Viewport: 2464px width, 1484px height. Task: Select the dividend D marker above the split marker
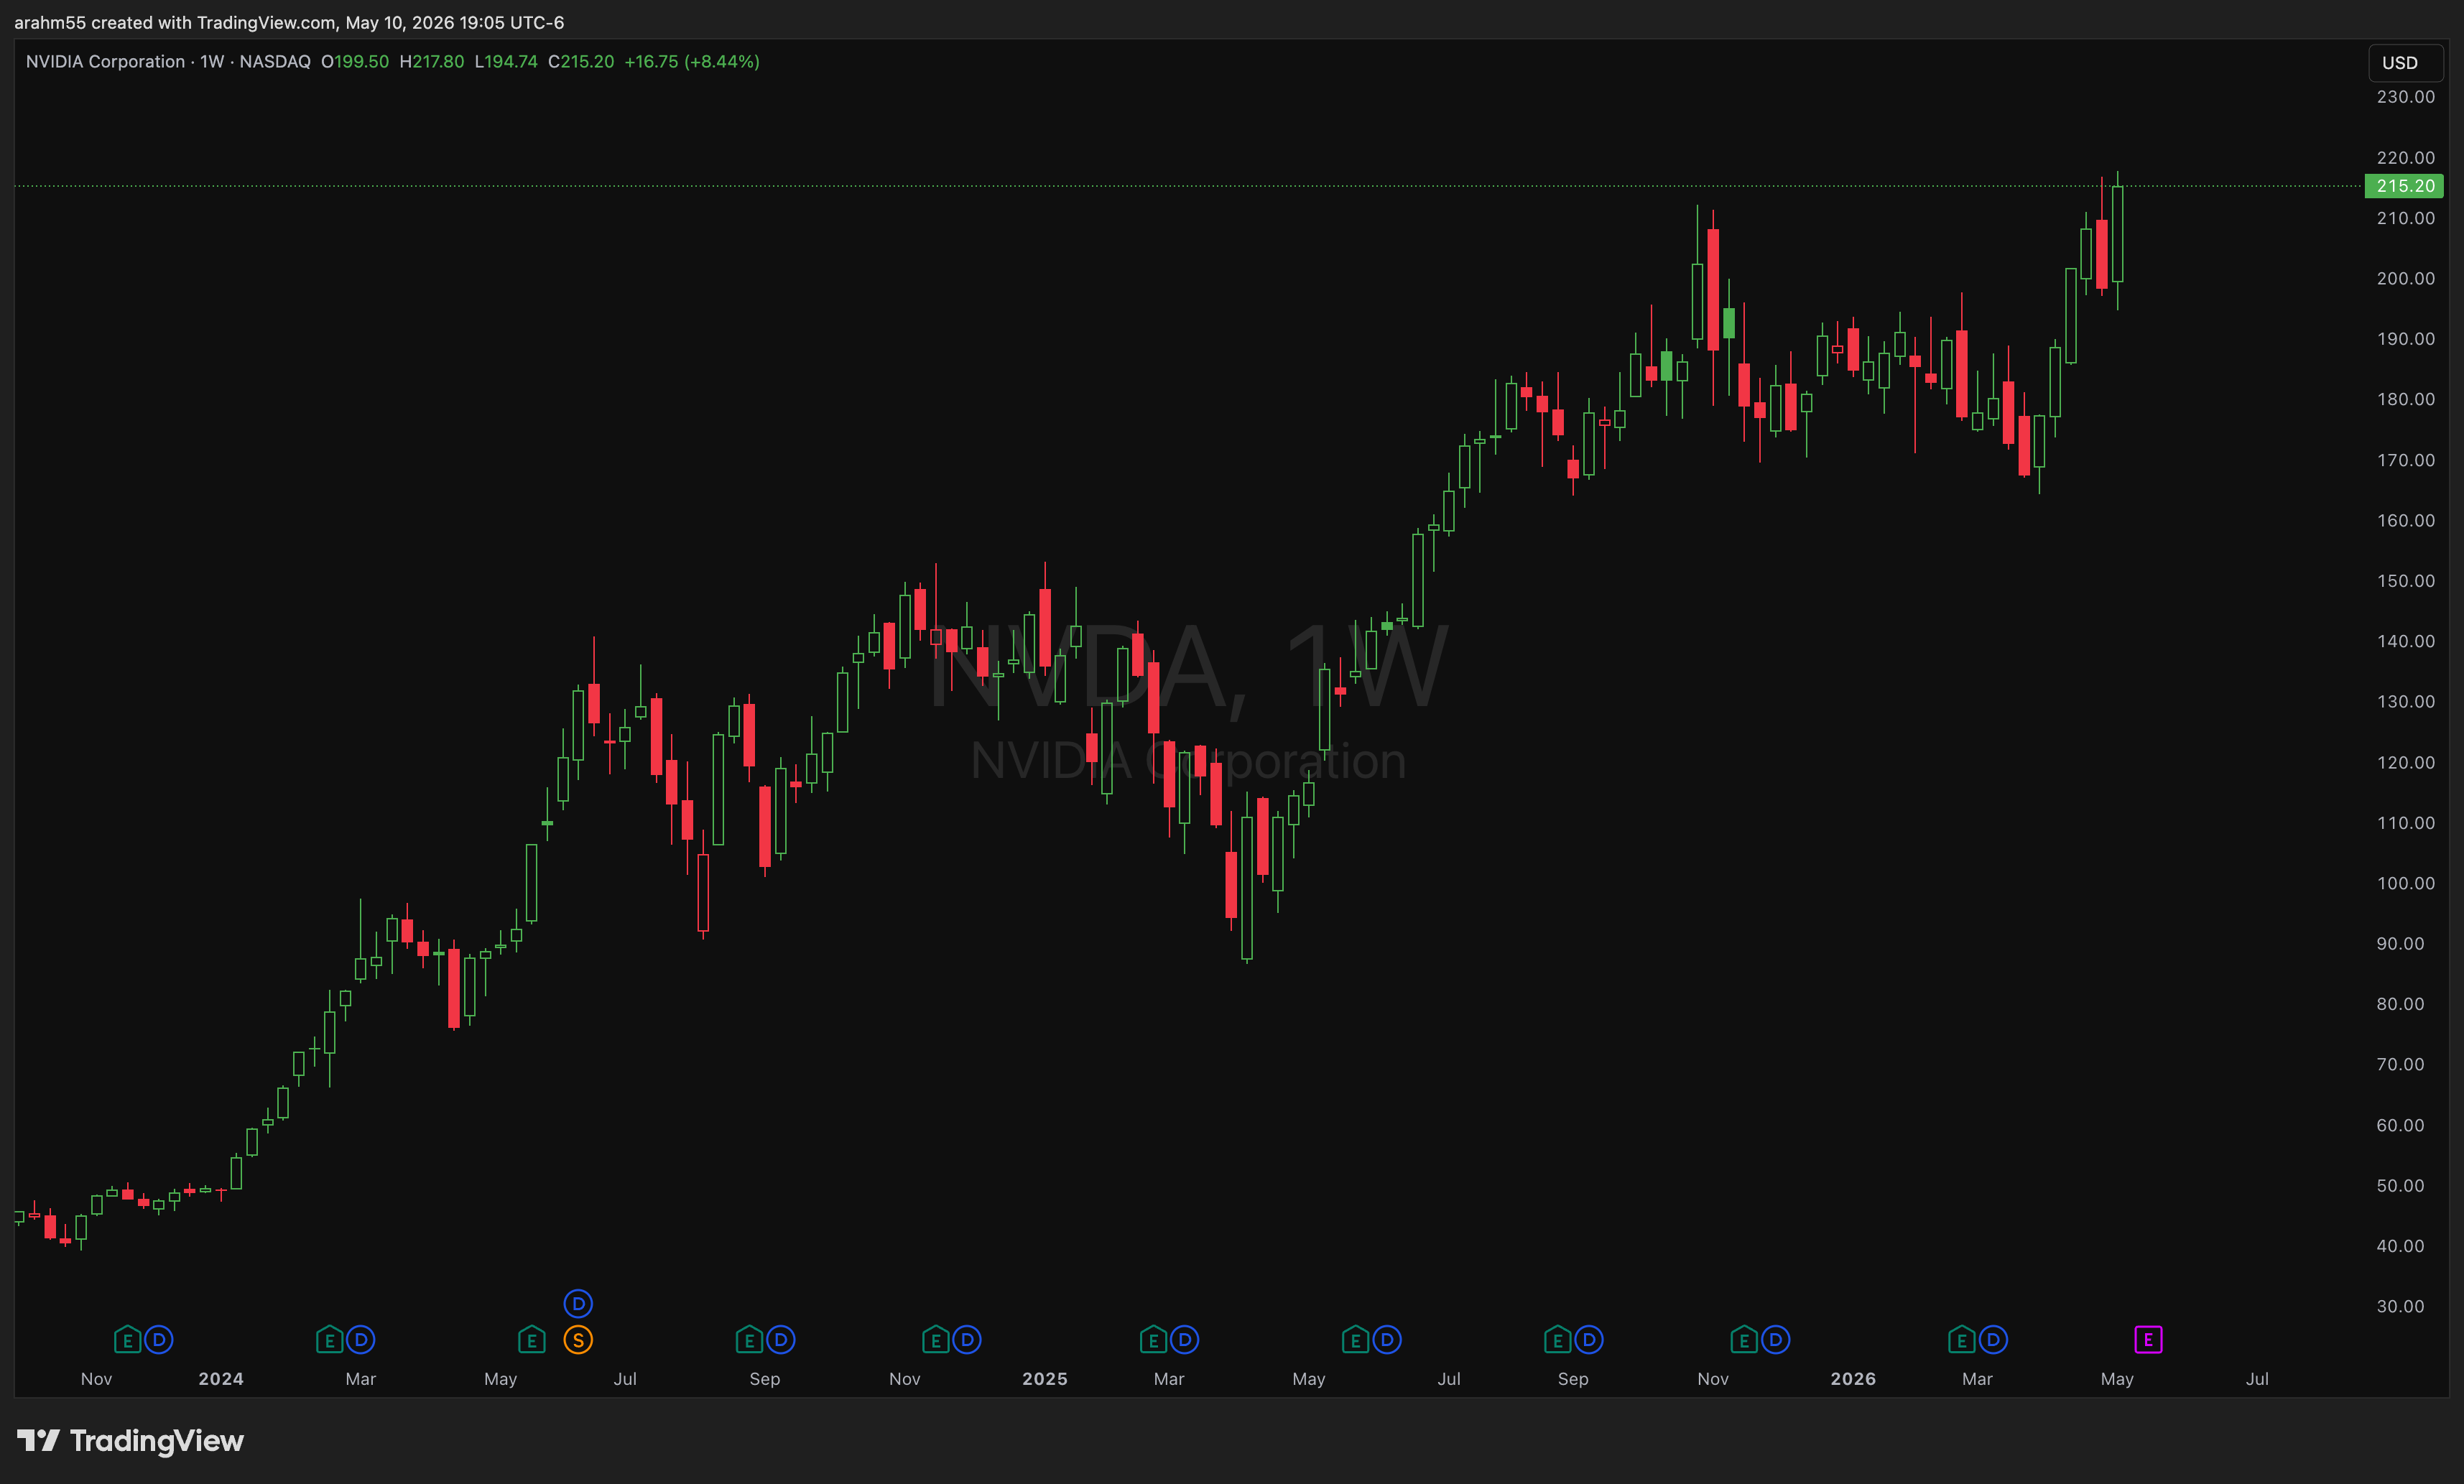[x=578, y=1303]
